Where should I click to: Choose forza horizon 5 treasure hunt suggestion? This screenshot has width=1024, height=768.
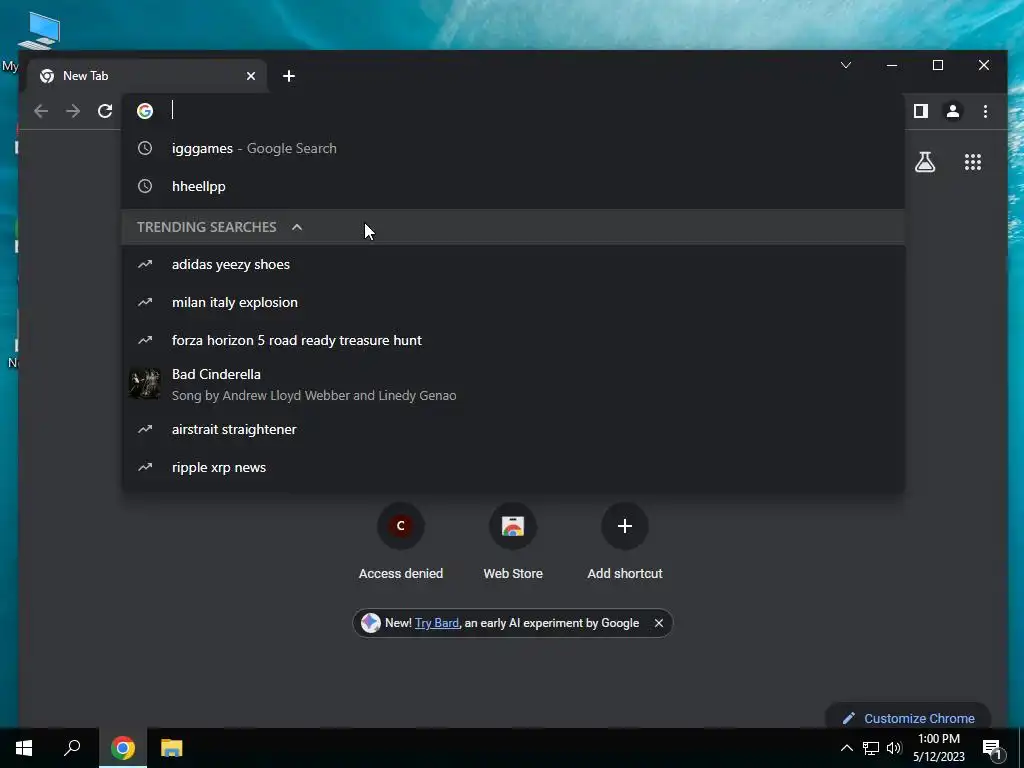coord(513,340)
